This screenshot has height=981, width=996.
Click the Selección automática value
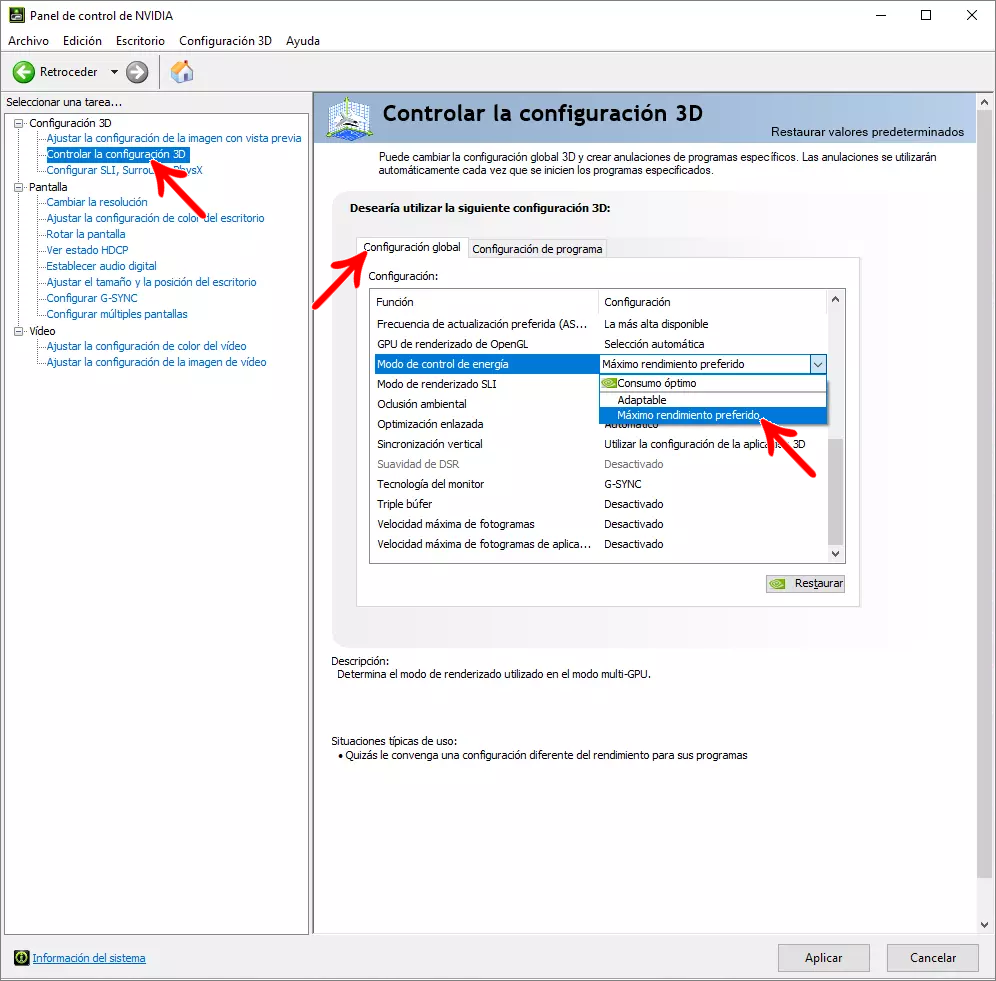click(654, 344)
